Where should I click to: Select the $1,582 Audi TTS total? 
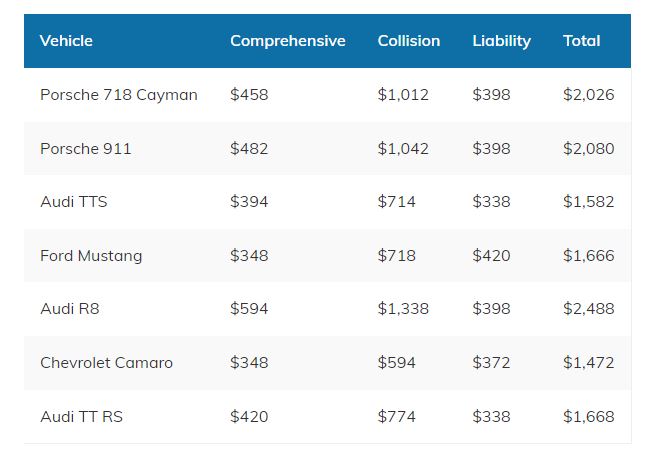(589, 202)
